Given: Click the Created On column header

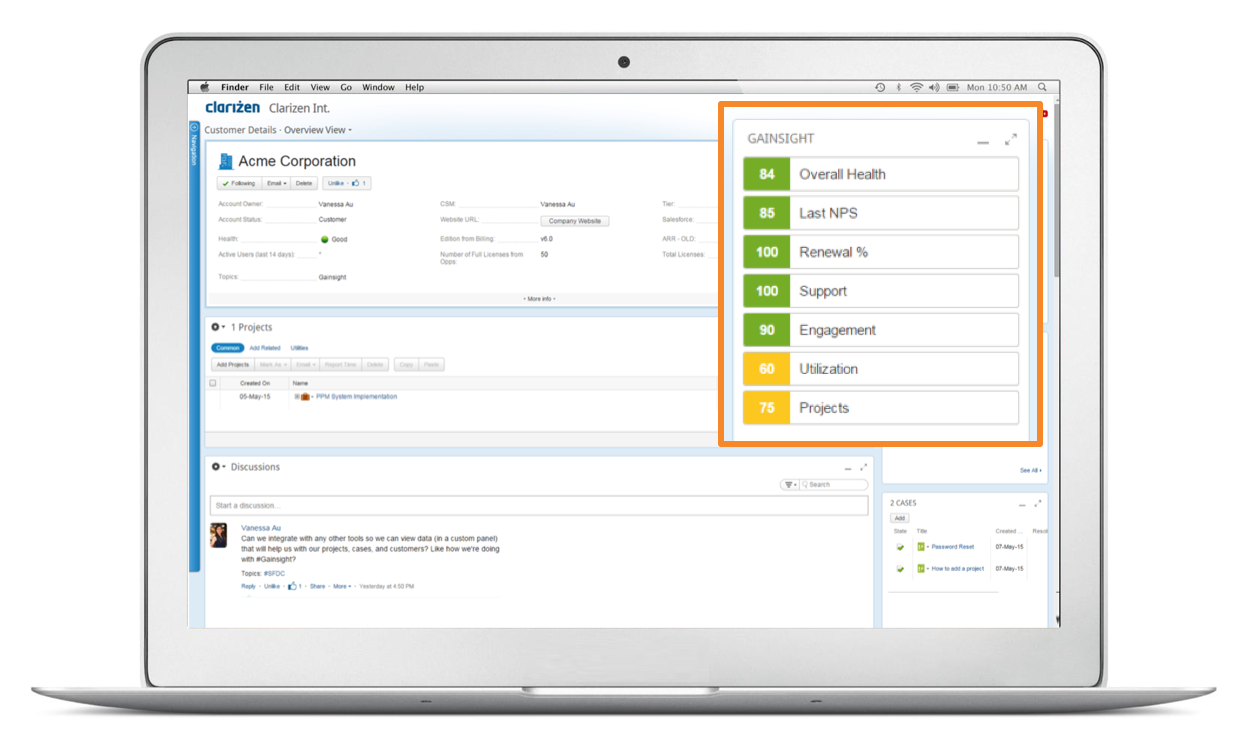Looking at the screenshot, I should point(255,383).
